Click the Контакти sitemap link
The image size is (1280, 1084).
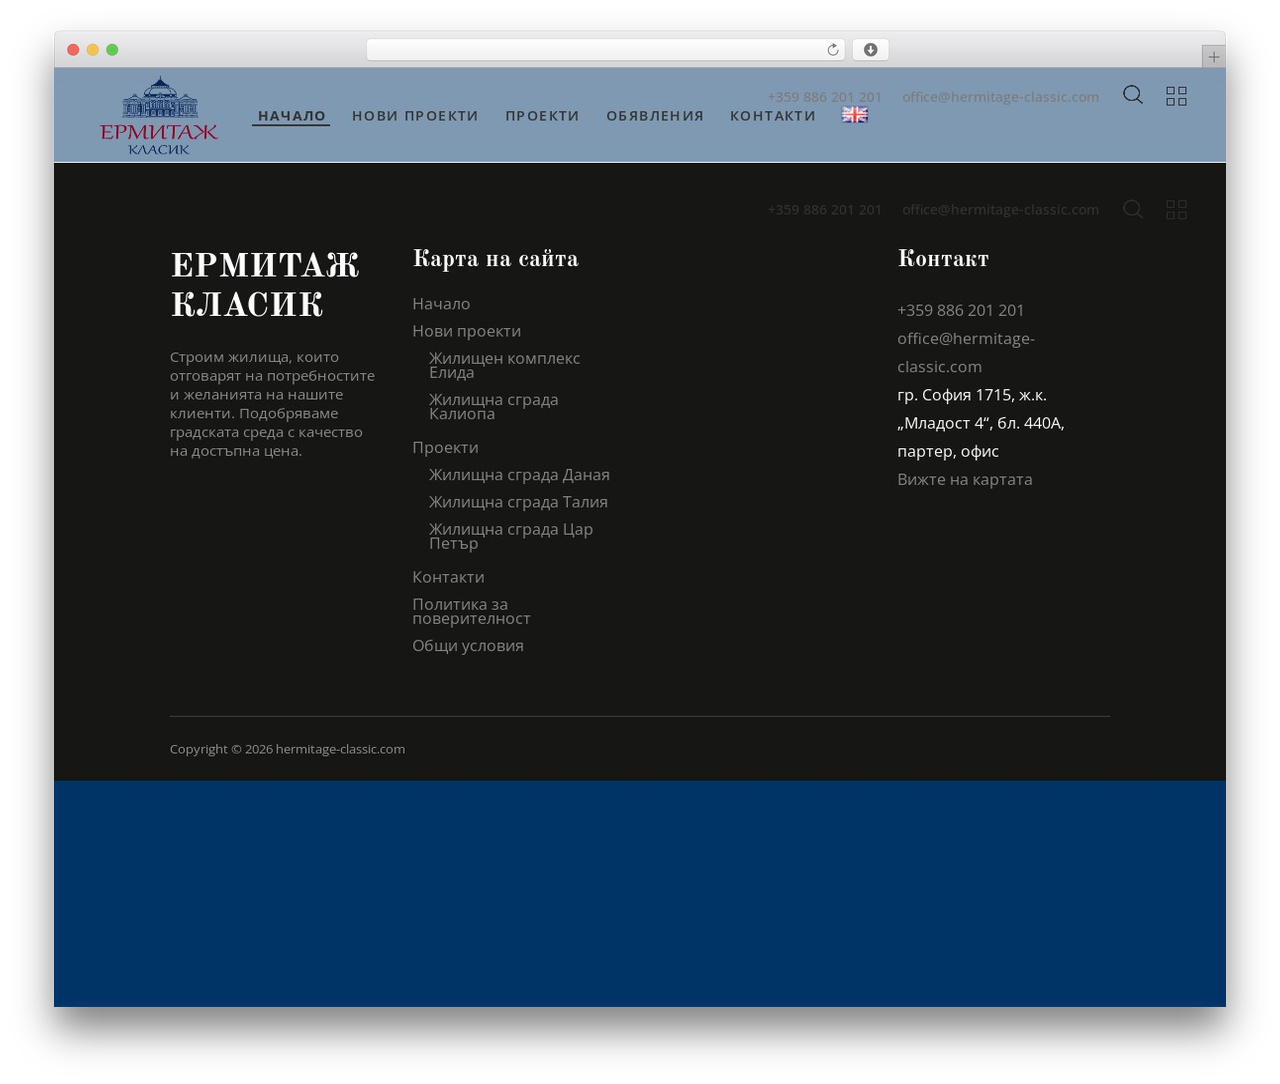(x=448, y=577)
